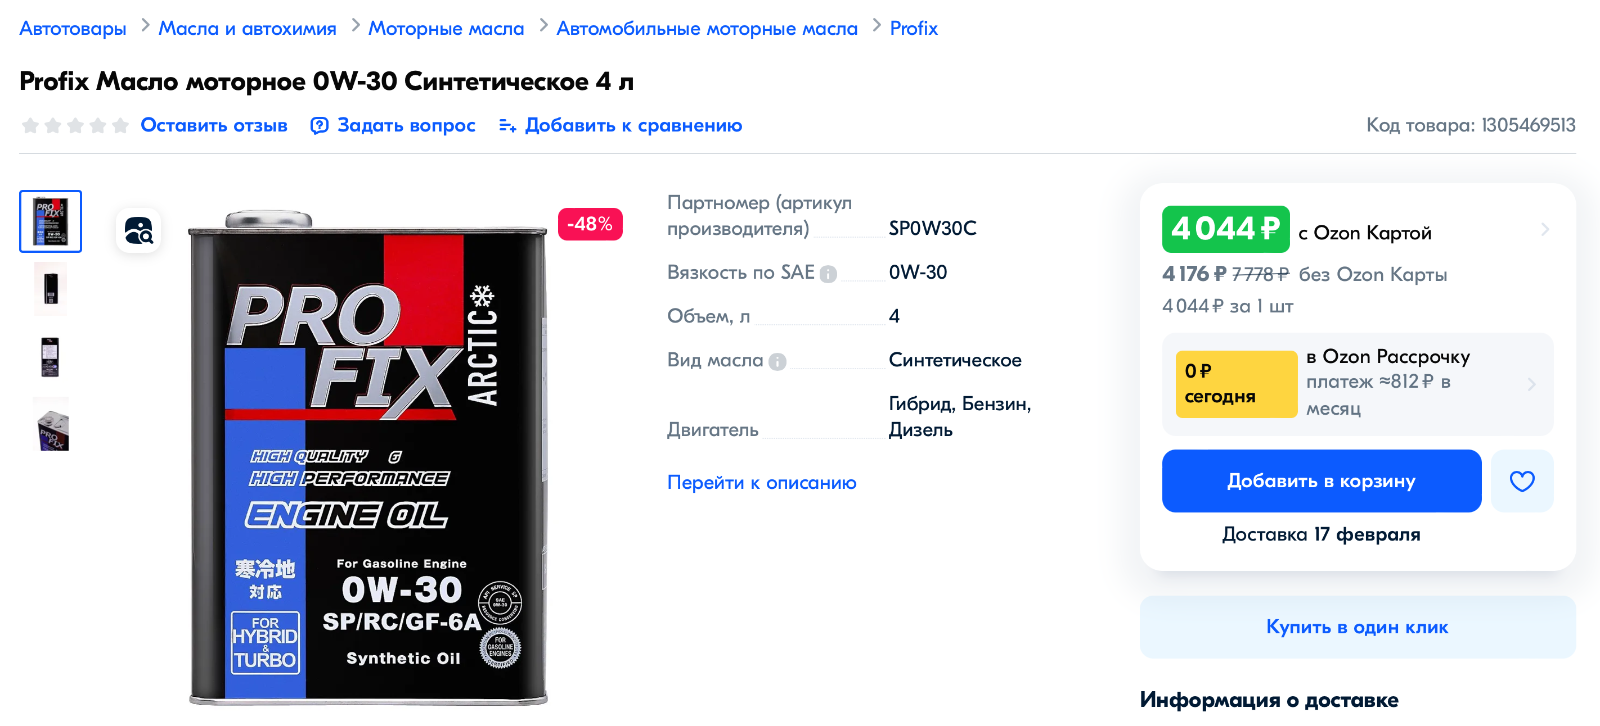Expand Ozon Рассрочку payment details chevron
1600x726 pixels.
1531,384
